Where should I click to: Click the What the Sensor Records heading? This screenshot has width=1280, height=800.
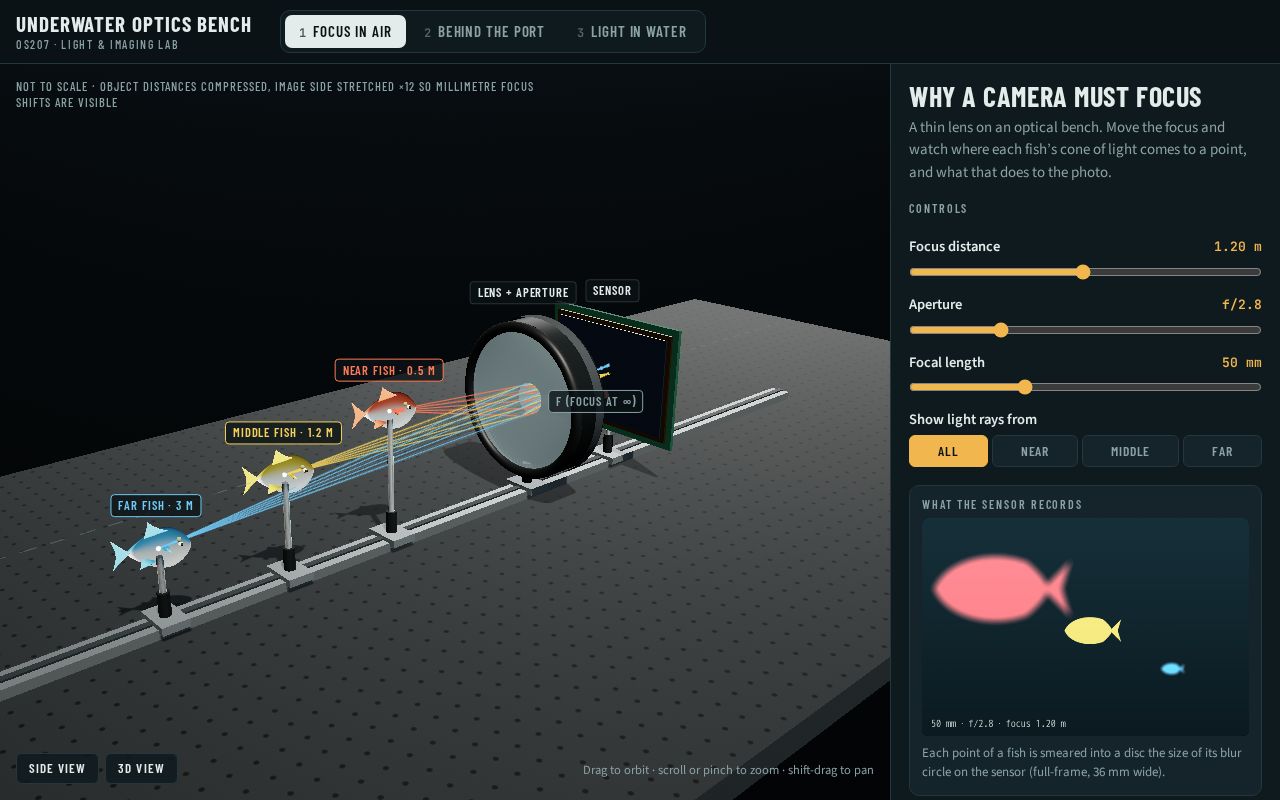tap(1002, 504)
